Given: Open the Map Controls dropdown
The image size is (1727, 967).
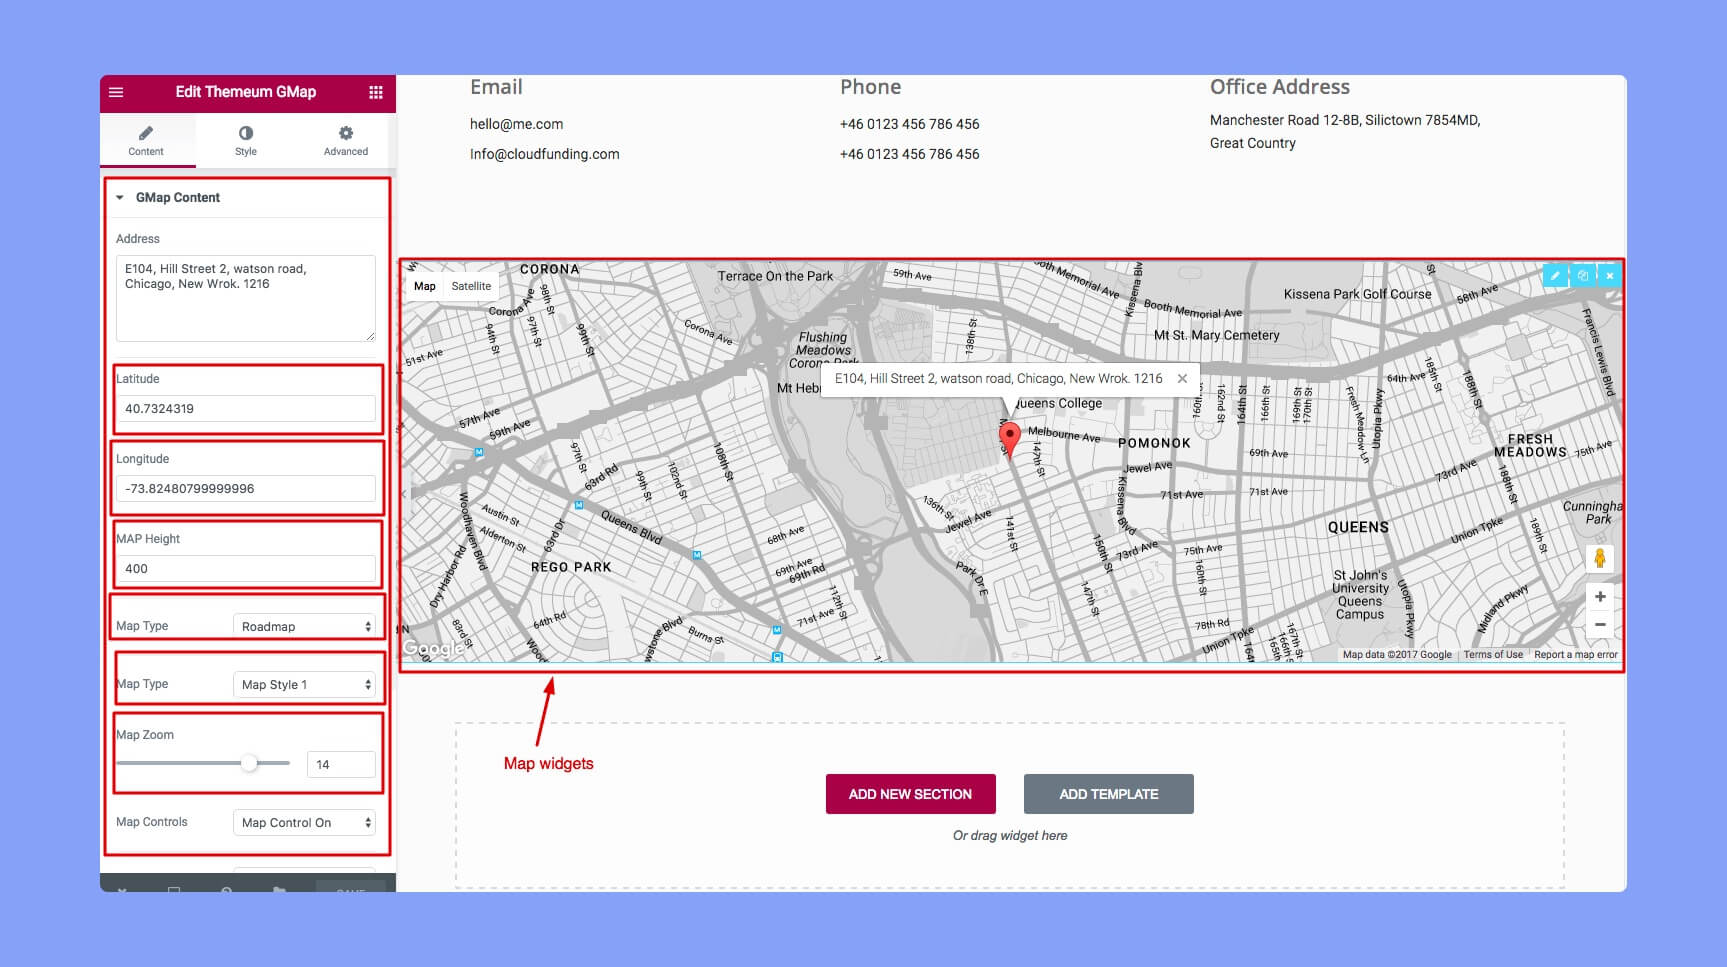Looking at the screenshot, I should point(304,822).
